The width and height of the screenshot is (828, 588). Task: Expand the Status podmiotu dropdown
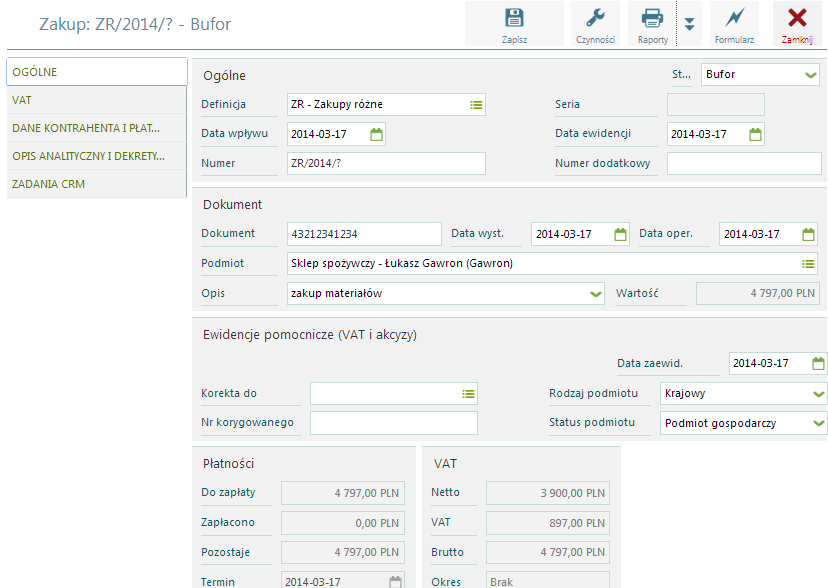coord(743,423)
